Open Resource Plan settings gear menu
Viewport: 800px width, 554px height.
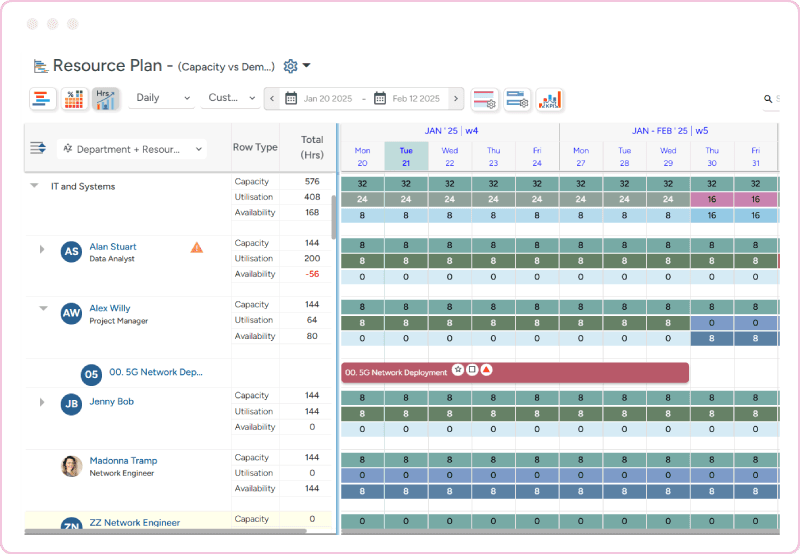tap(291, 66)
